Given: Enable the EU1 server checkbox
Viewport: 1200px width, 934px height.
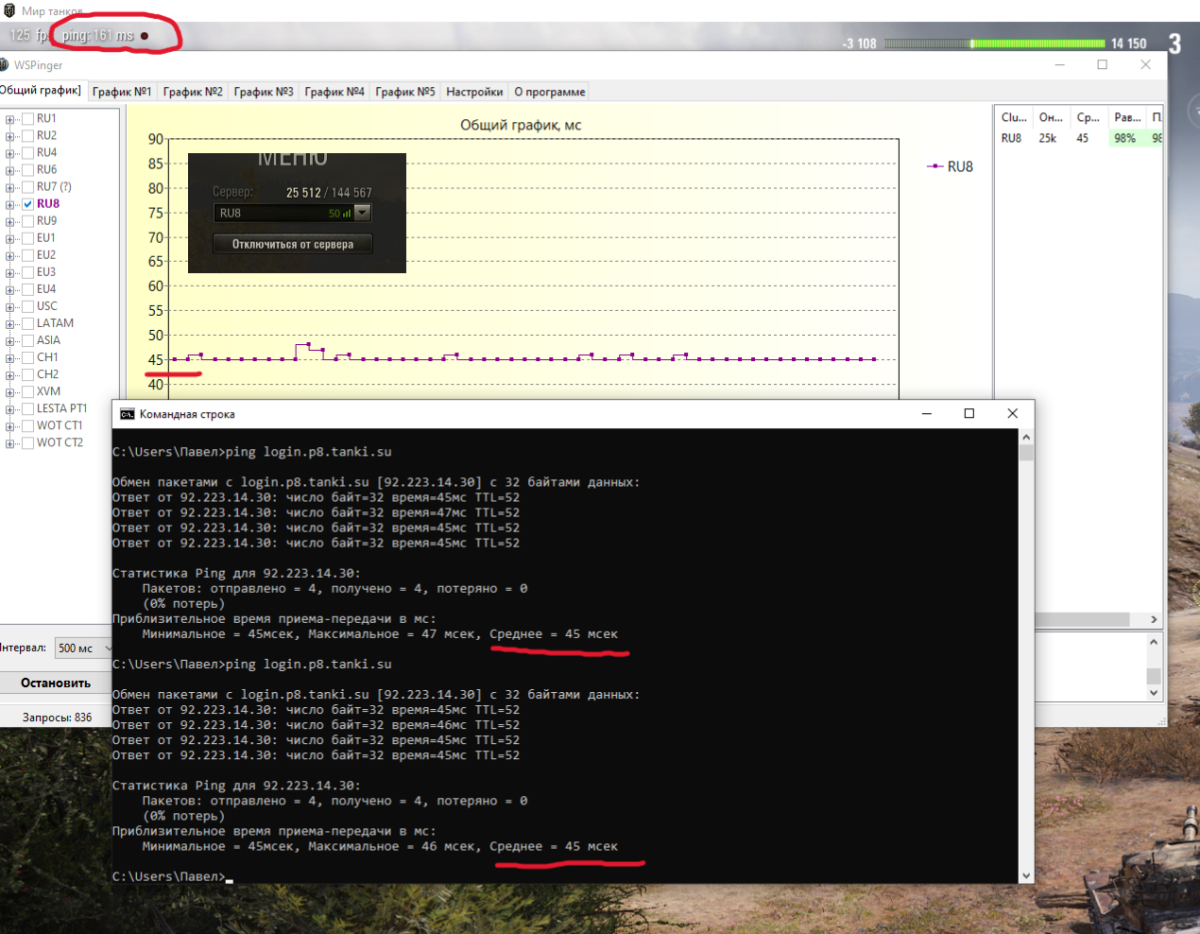Looking at the screenshot, I should click(x=27, y=238).
